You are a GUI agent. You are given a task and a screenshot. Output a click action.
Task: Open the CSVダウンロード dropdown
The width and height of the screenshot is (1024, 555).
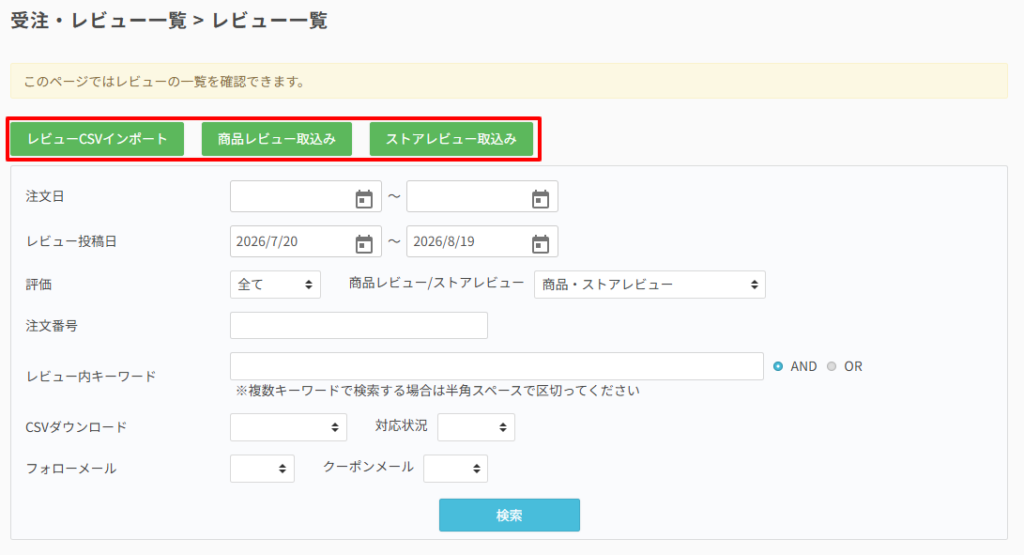point(288,427)
